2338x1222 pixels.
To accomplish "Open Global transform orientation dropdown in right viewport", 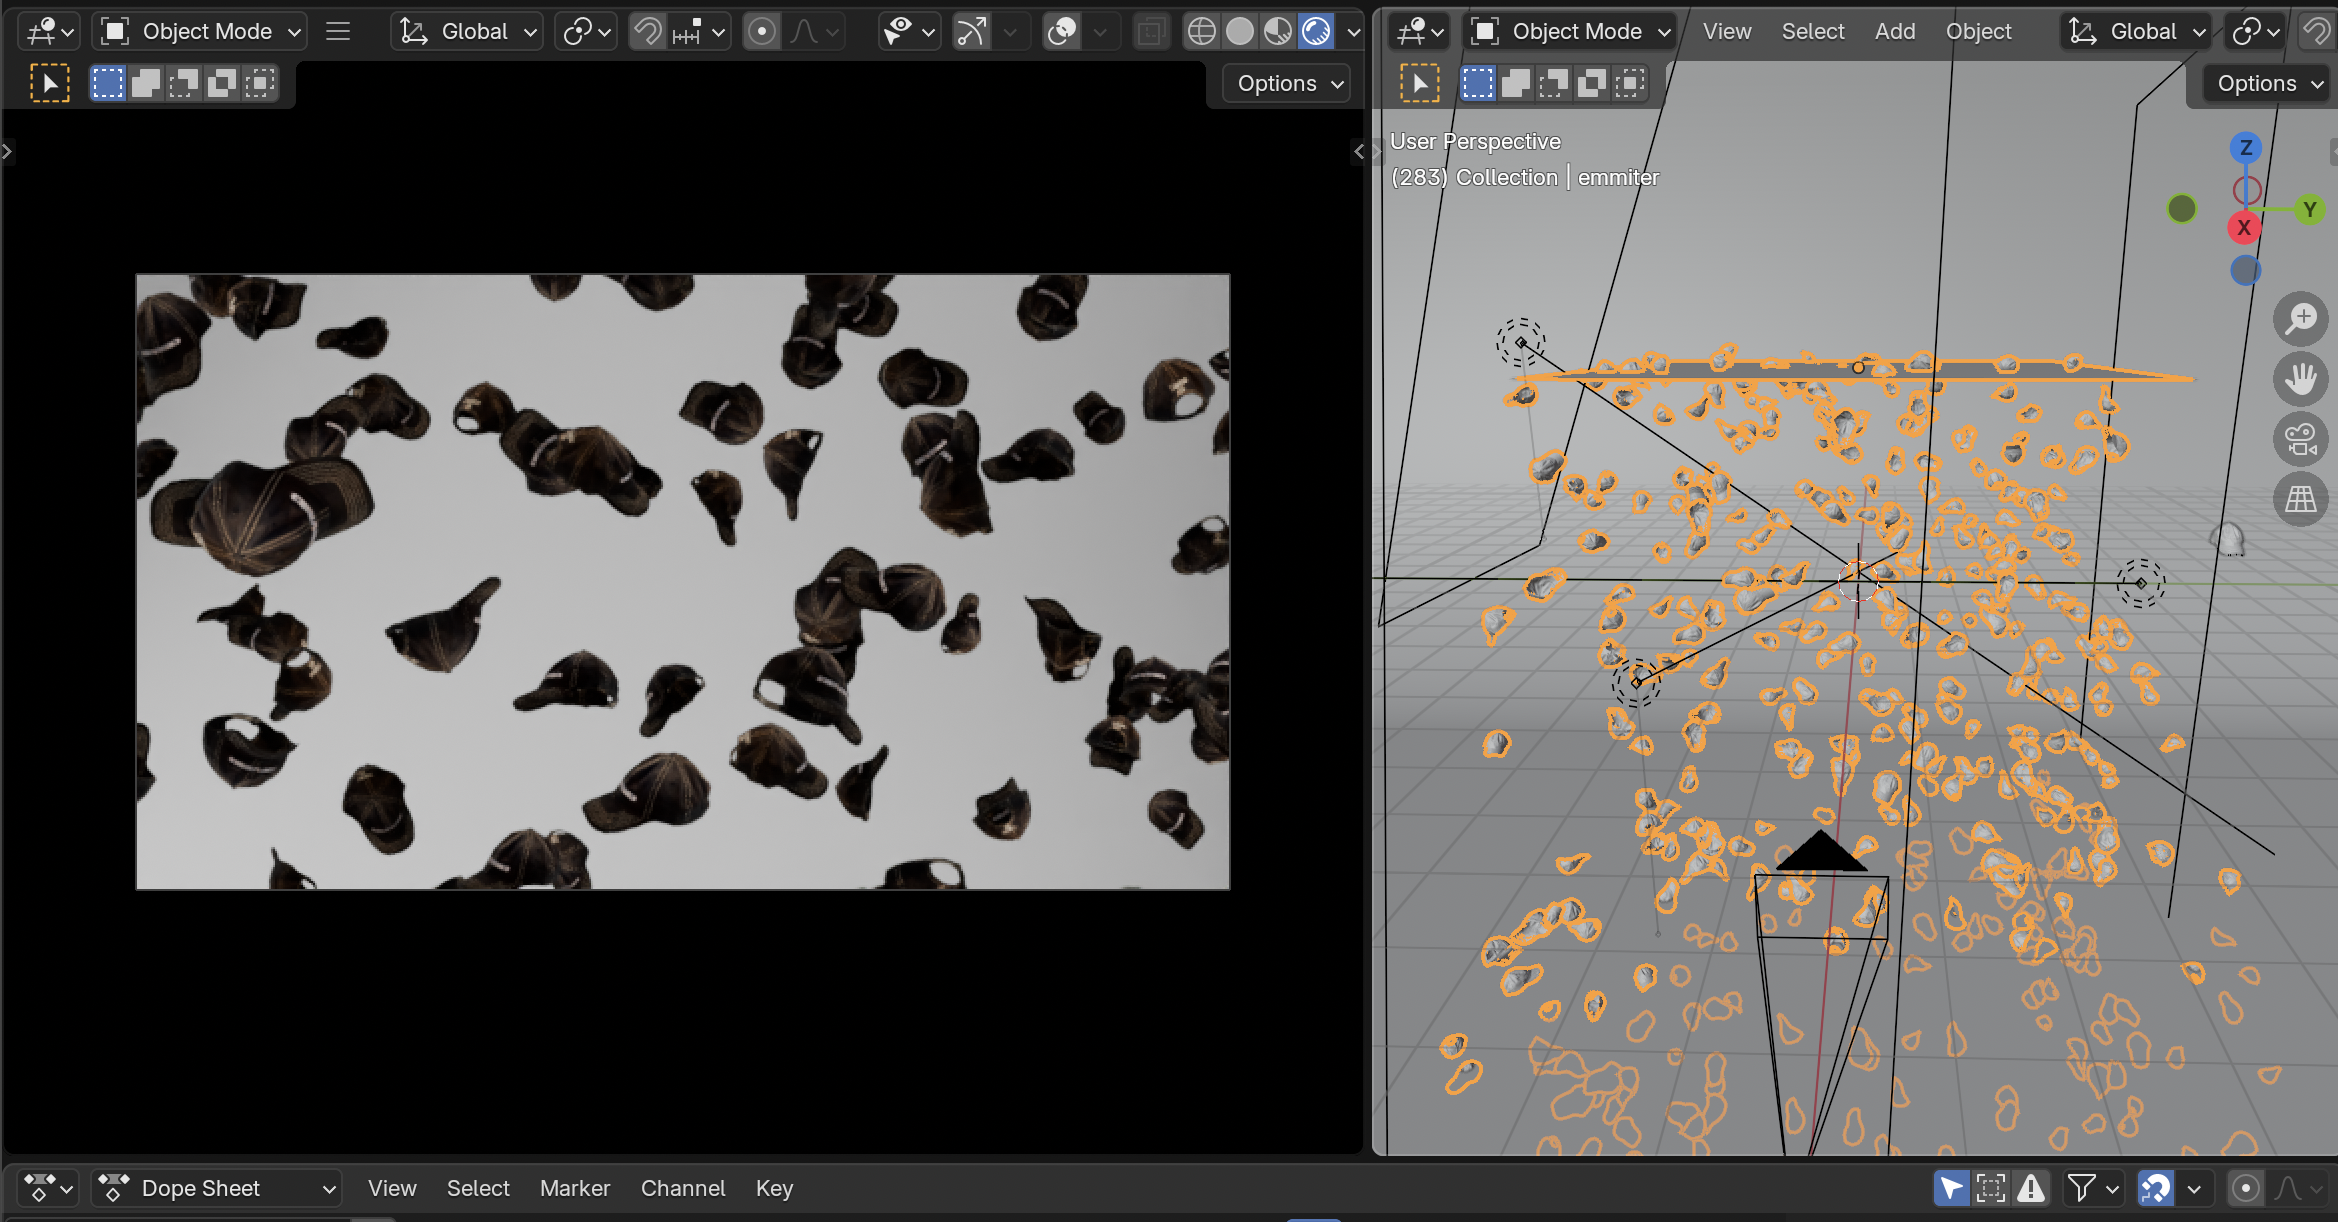I will [2137, 32].
